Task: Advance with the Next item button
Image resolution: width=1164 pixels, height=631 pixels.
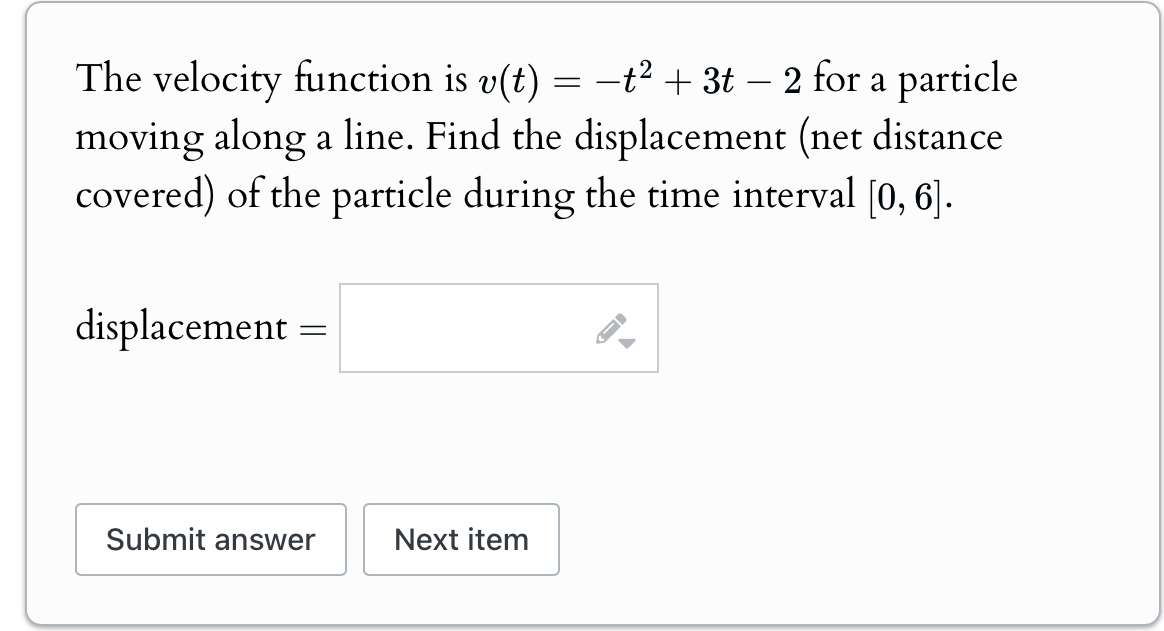Action: tap(461, 540)
